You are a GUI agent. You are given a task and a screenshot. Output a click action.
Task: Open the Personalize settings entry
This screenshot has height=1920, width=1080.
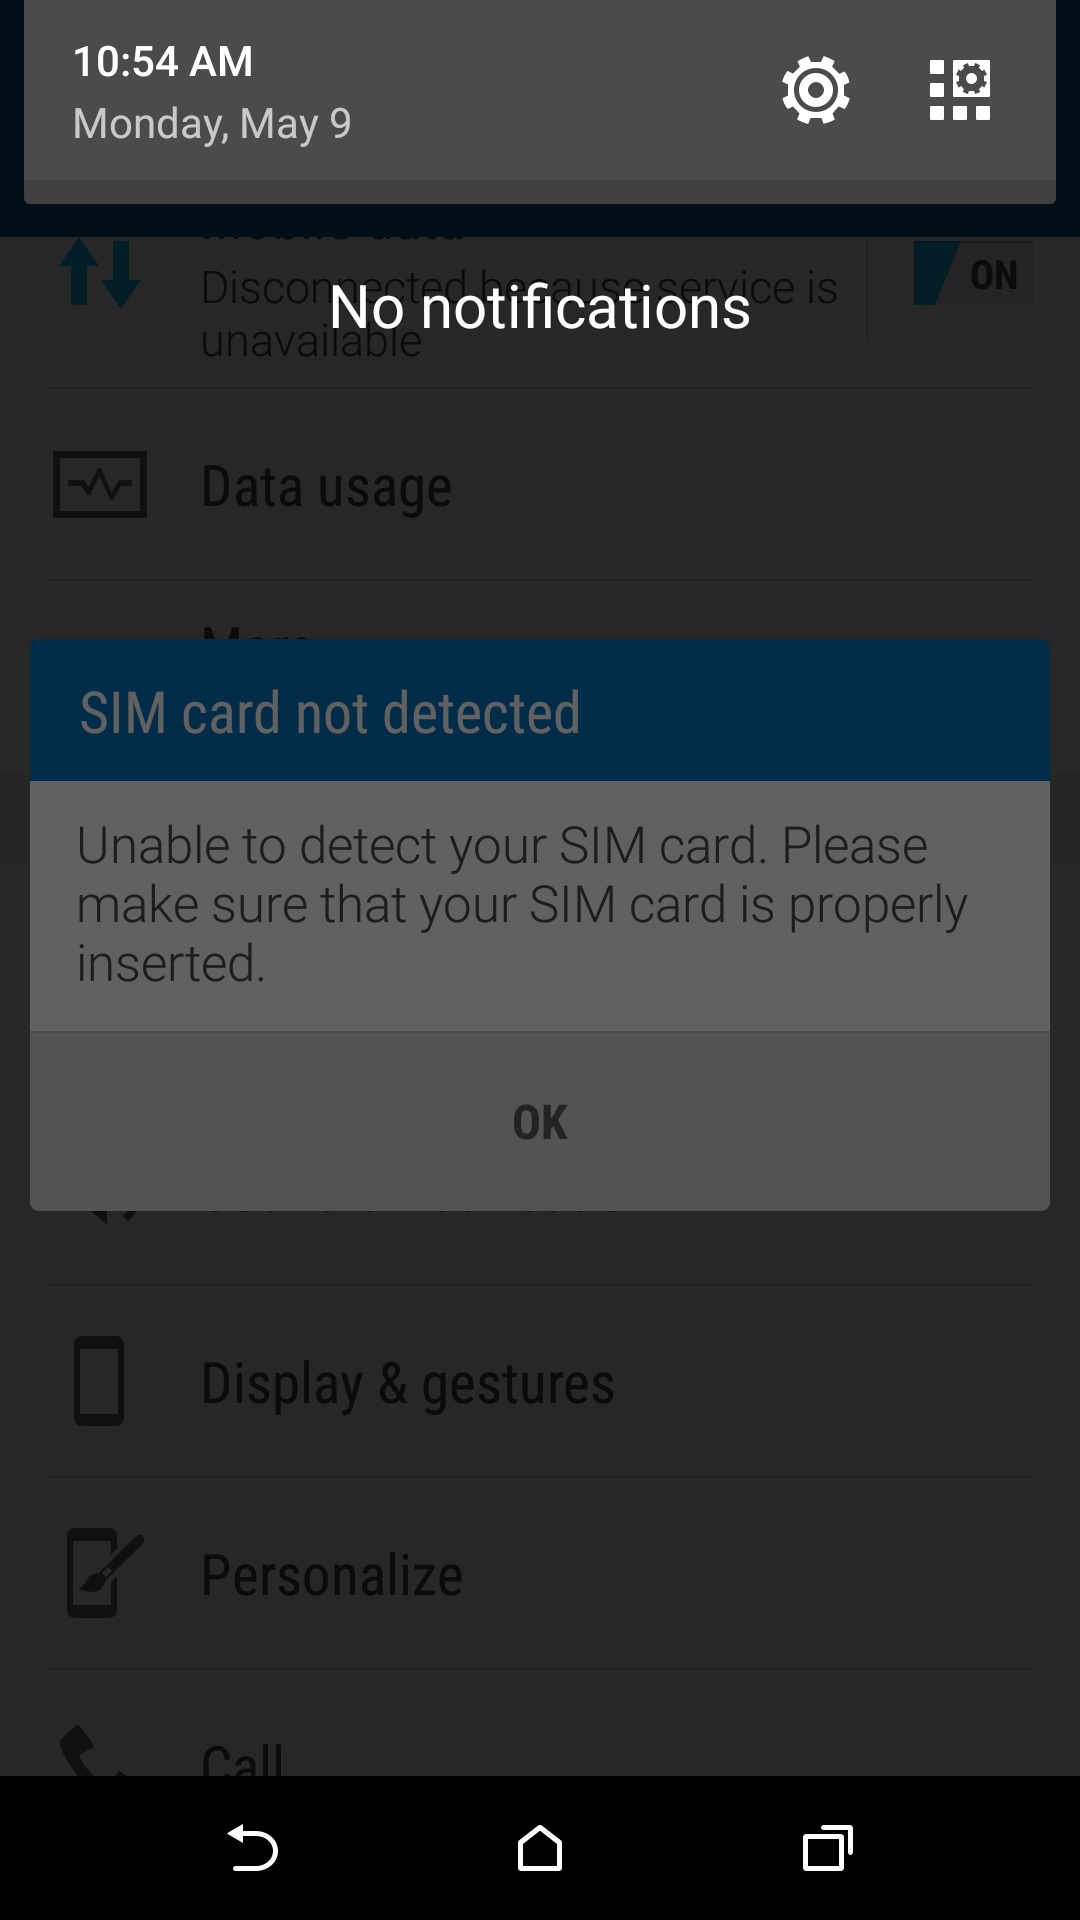coord(540,1573)
